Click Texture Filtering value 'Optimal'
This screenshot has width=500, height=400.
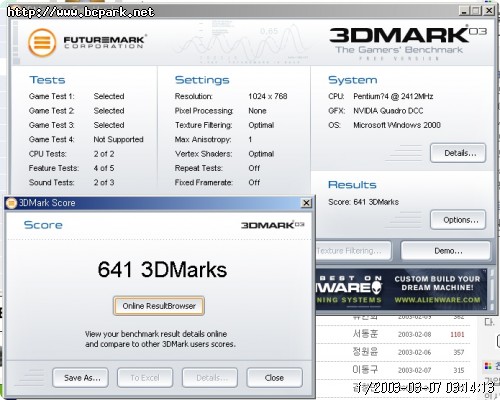point(261,125)
